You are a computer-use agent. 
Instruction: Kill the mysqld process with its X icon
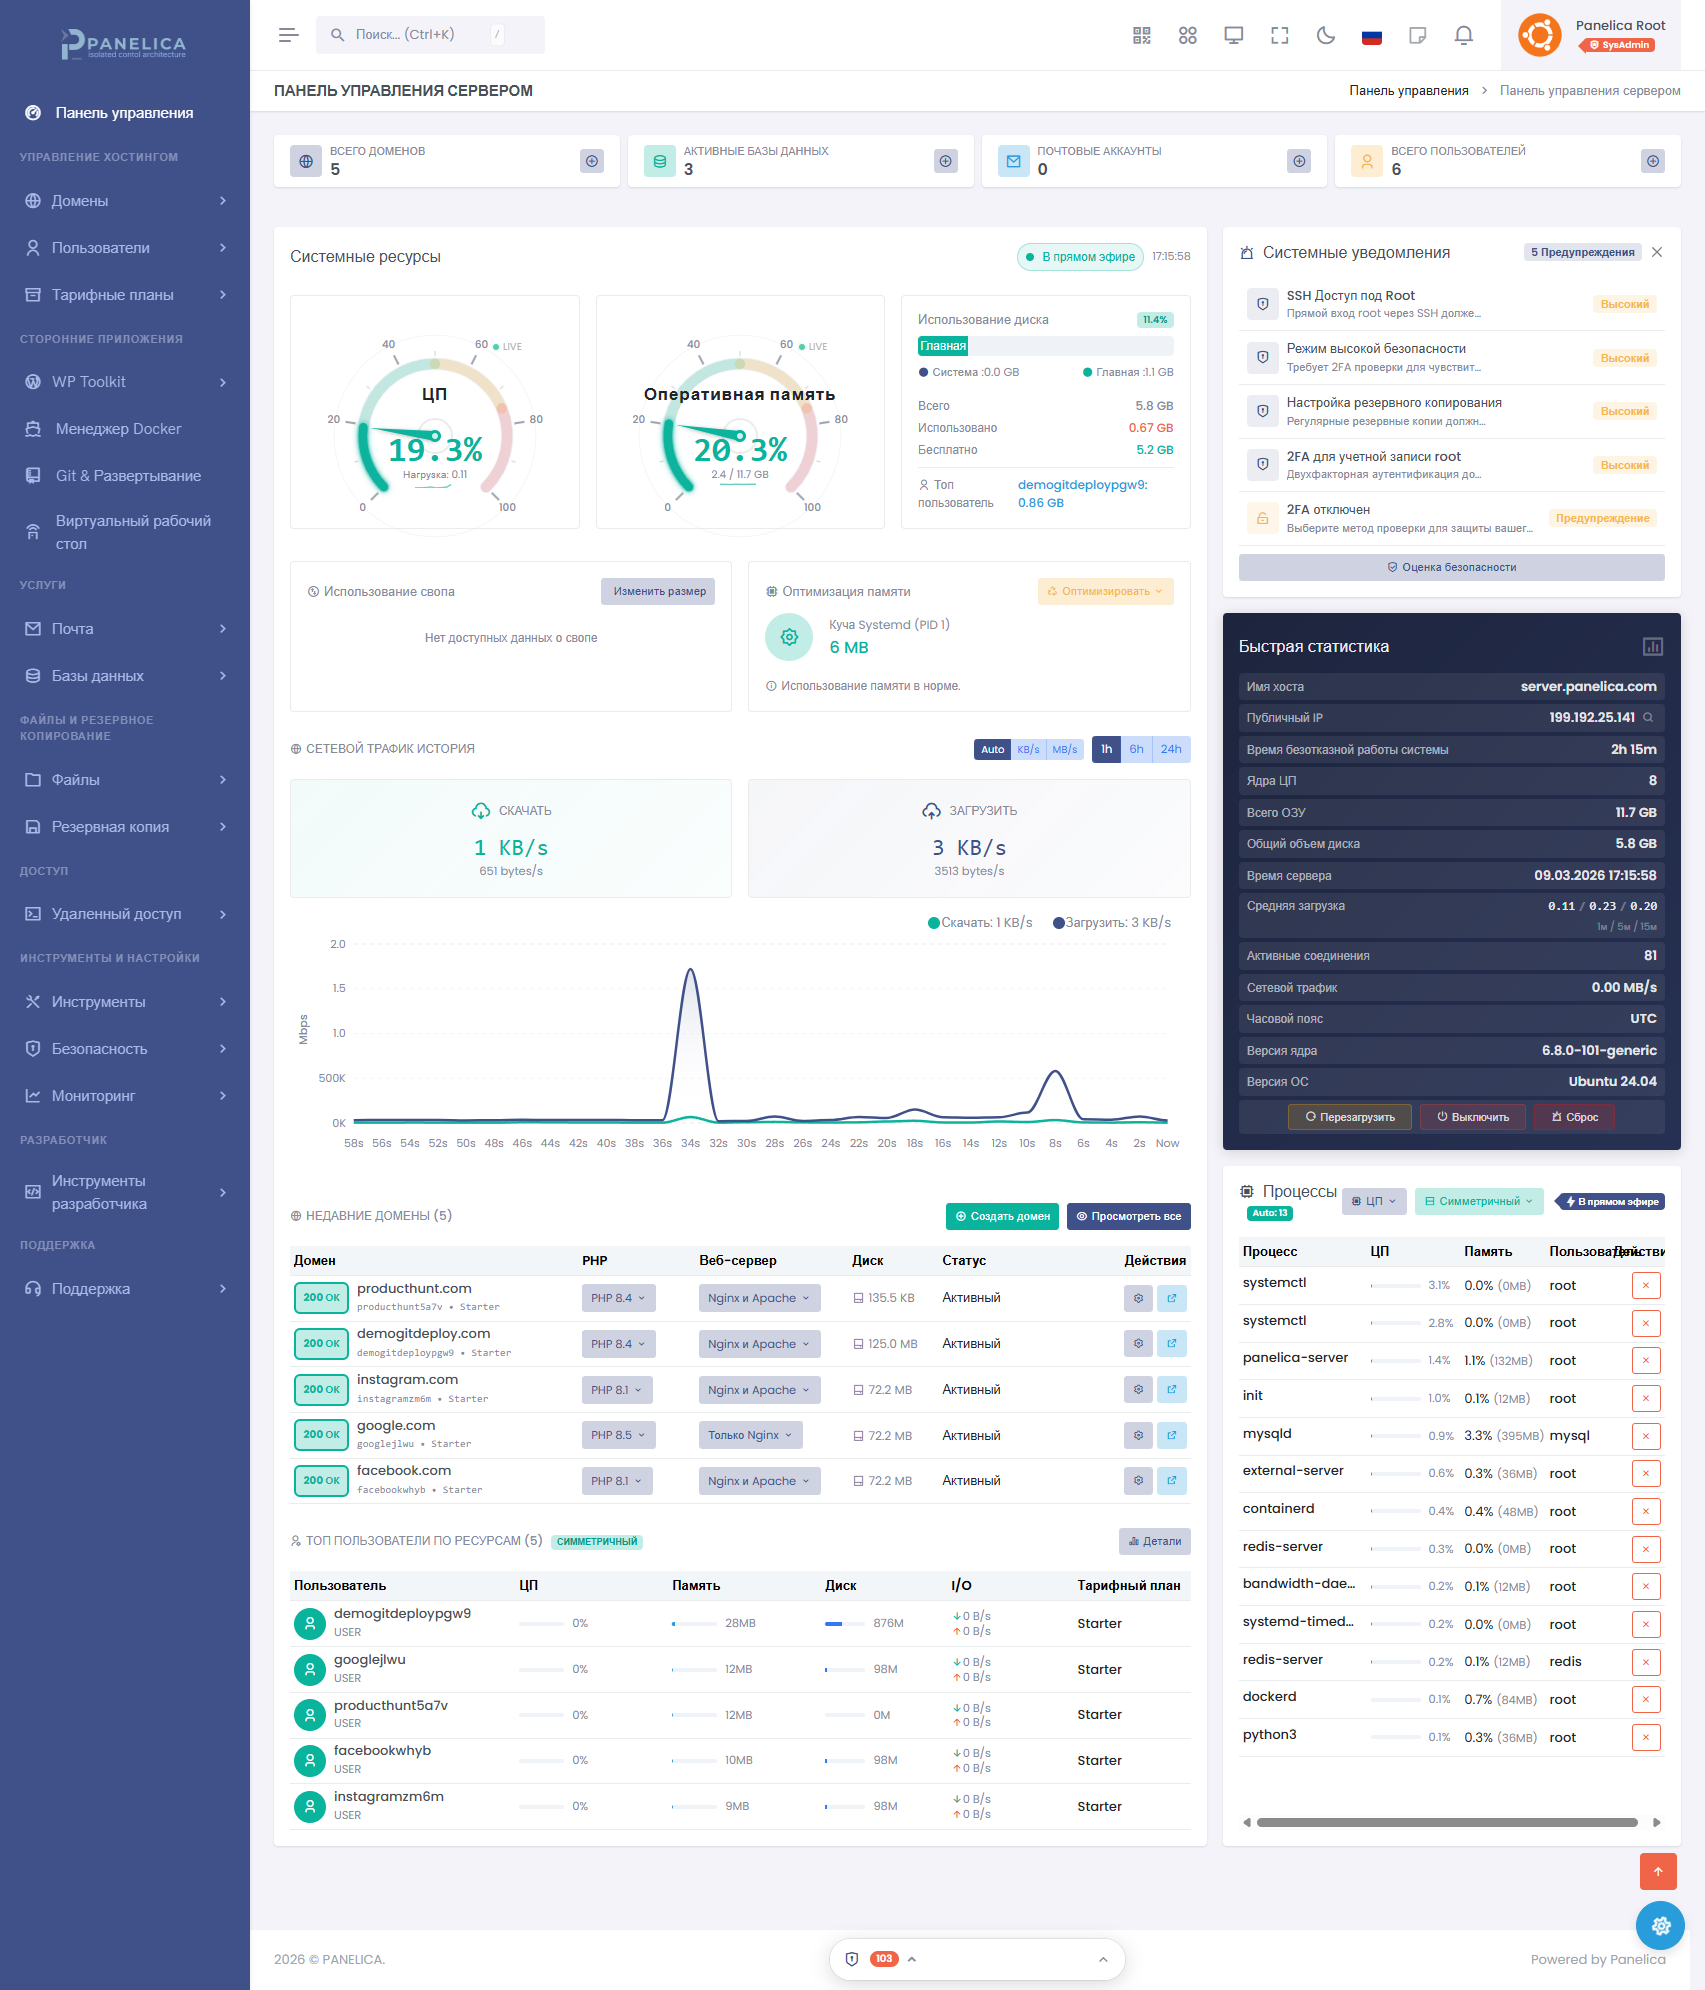tap(1646, 1436)
